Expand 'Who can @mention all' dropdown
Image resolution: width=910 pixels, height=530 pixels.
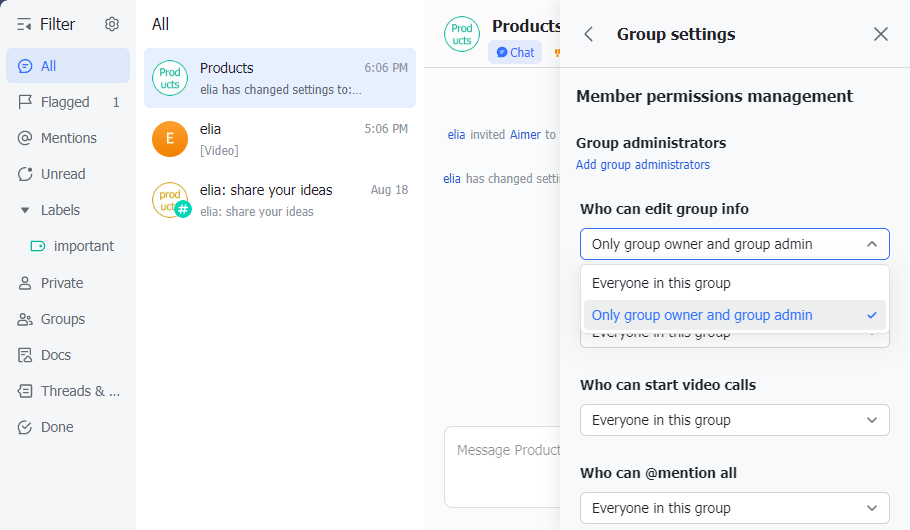coord(734,508)
